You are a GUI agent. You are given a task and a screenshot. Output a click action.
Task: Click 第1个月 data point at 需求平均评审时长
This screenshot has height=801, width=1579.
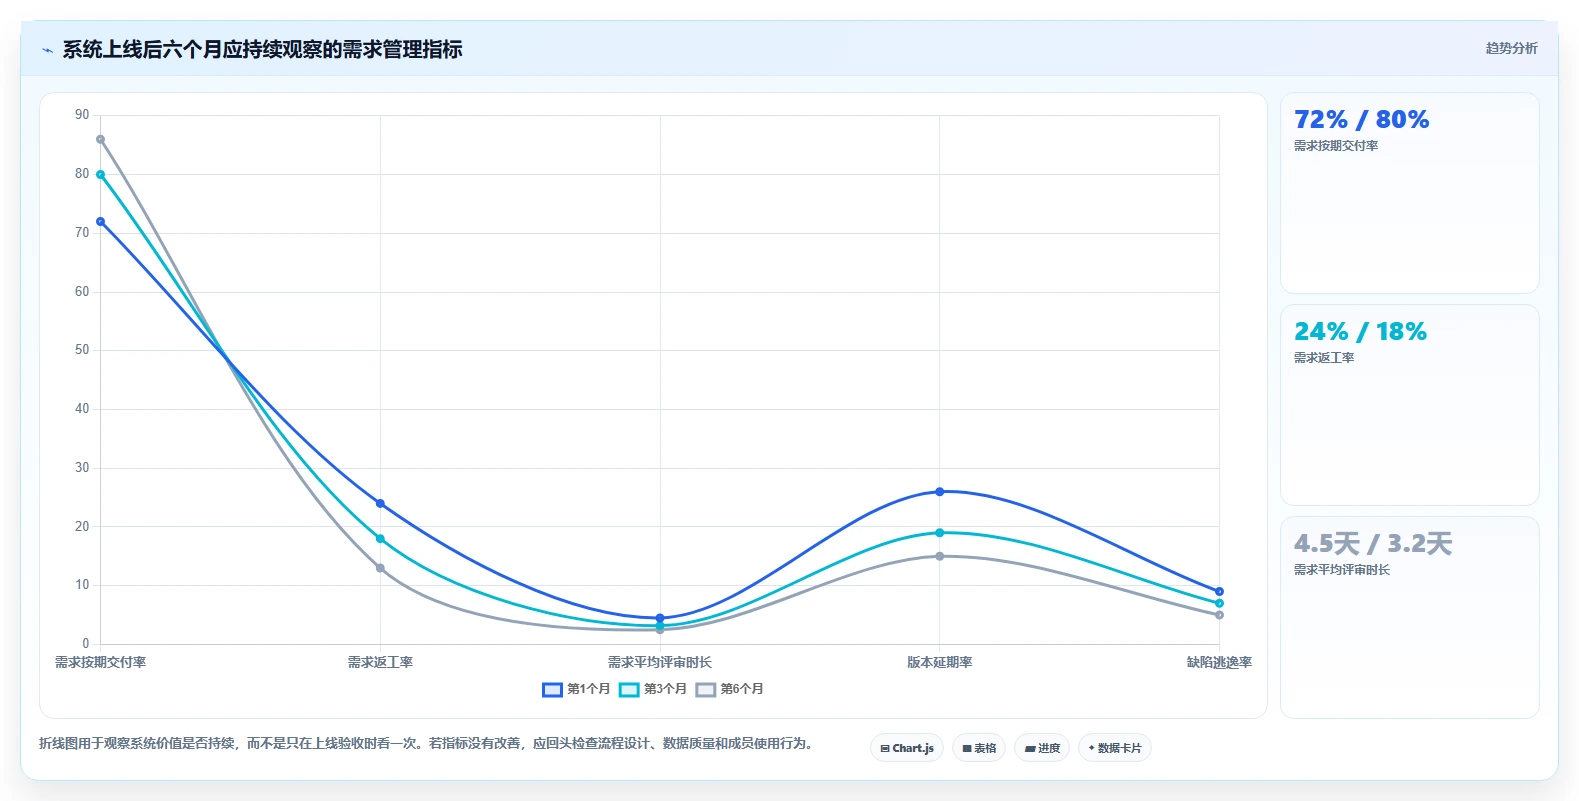pyautogui.click(x=660, y=618)
